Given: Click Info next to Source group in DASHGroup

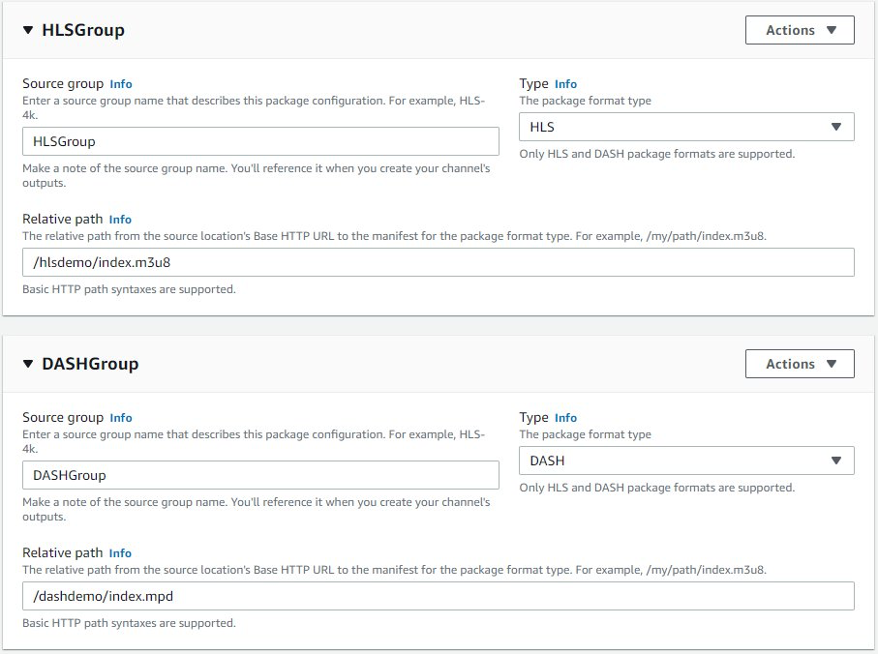Looking at the screenshot, I should pyautogui.click(x=120, y=417).
